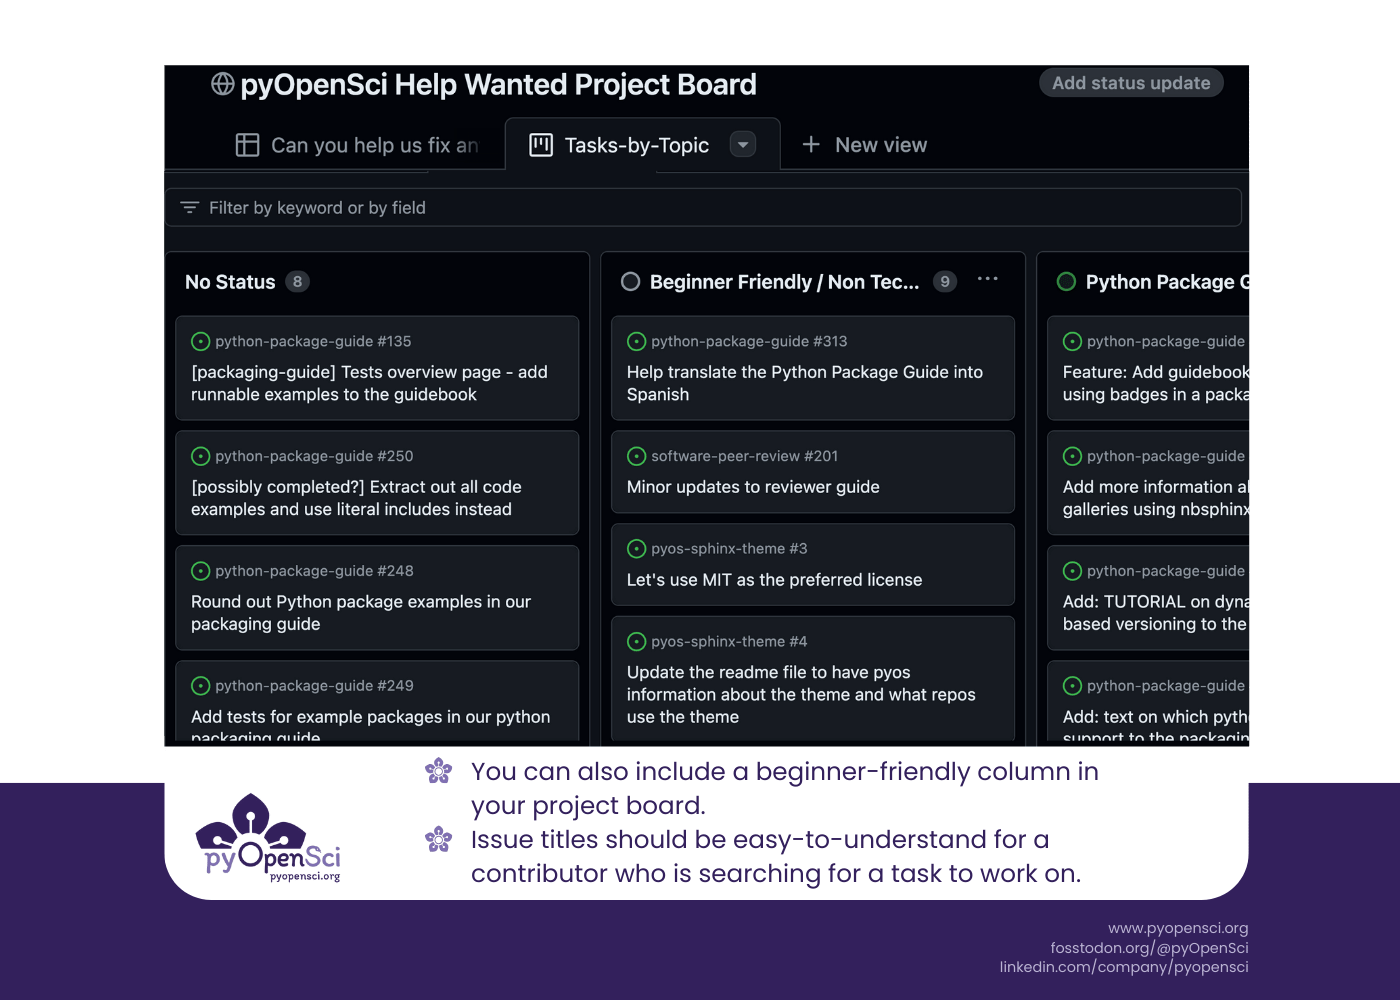Click the 'Beginner Friendly / Non Tec...' column heading
Image resolution: width=1400 pixels, height=1000 pixels.
tap(784, 282)
